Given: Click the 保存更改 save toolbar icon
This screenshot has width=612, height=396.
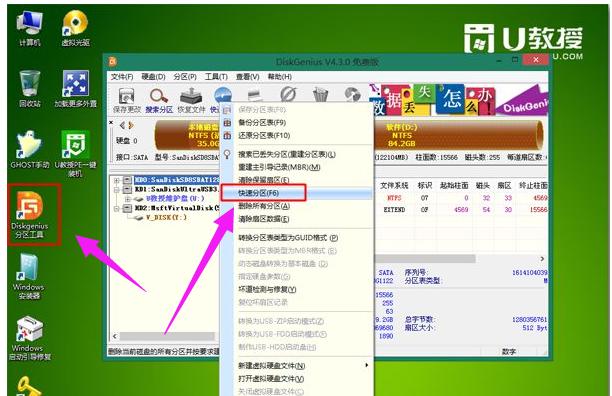Looking at the screenshot, I should tap(126, 100).
